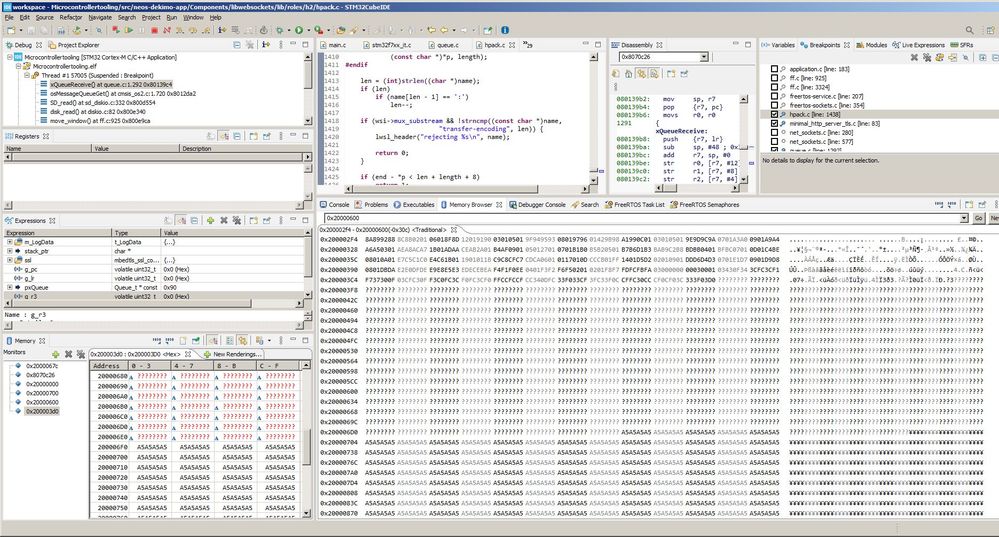Click the Suspend (pause) debug icon
This screenshot has height=537, width=999.
[141, 30]
